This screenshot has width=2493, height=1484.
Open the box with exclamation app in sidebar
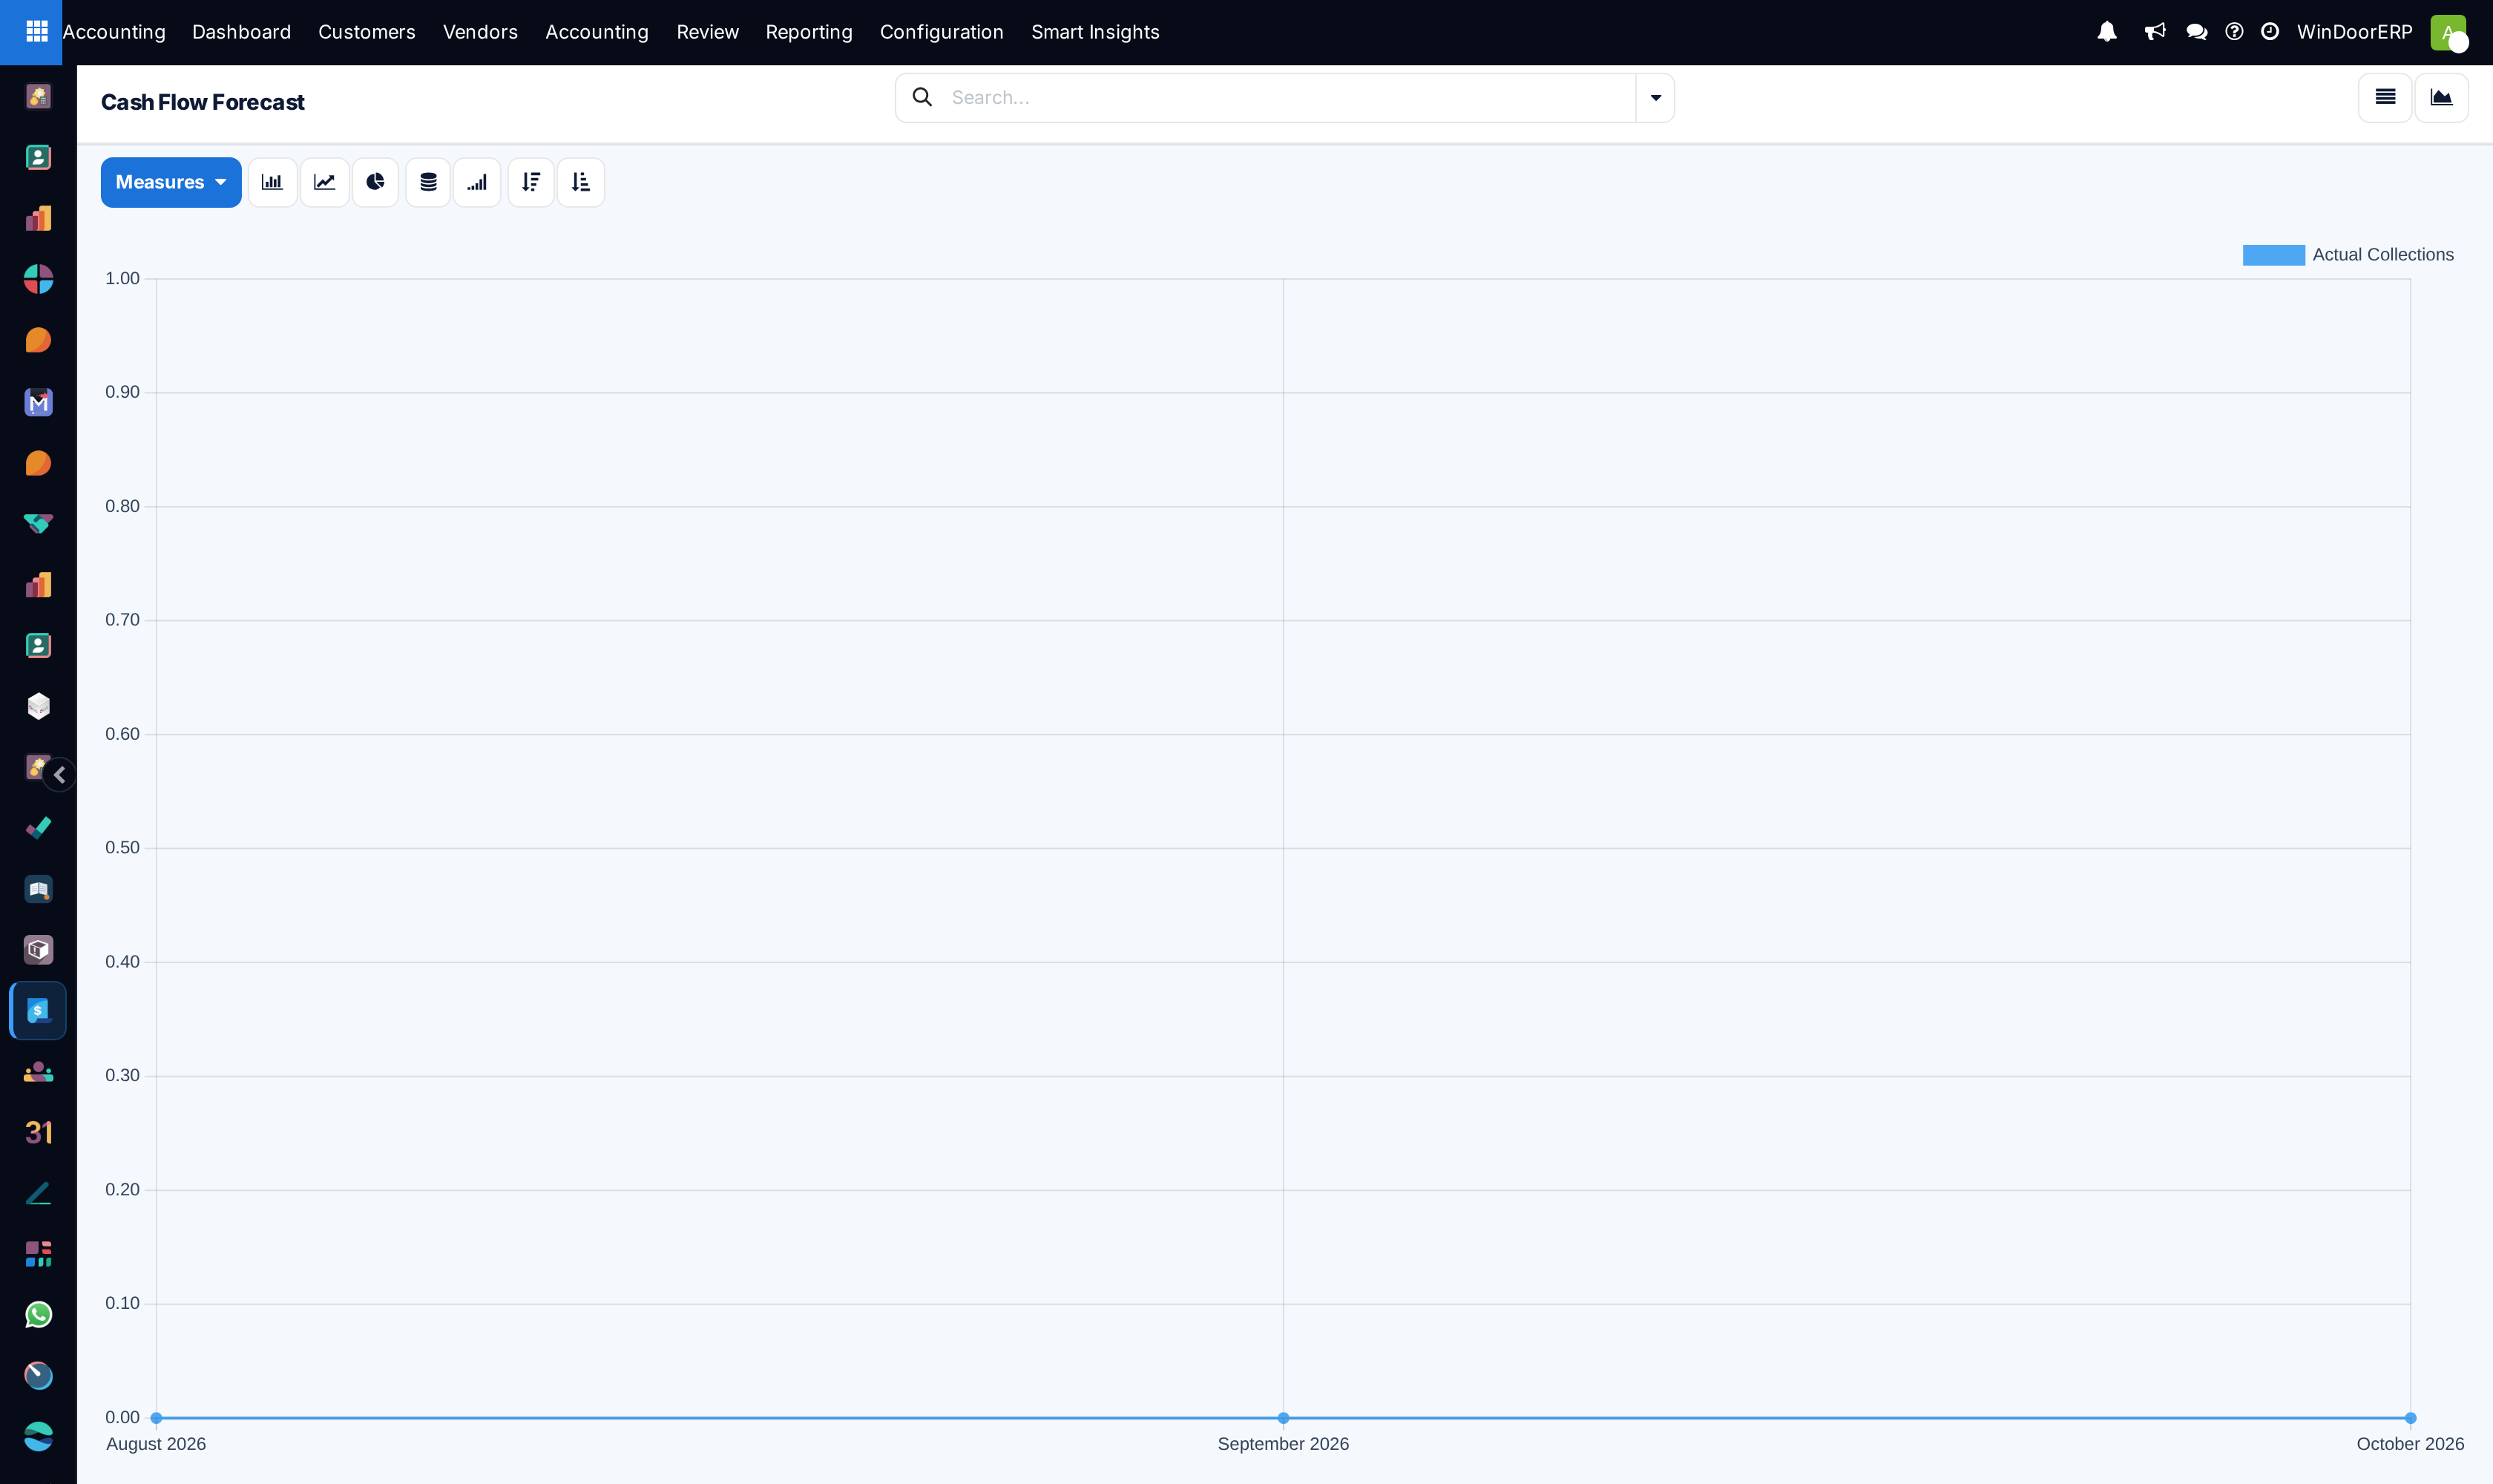(38, 950)
